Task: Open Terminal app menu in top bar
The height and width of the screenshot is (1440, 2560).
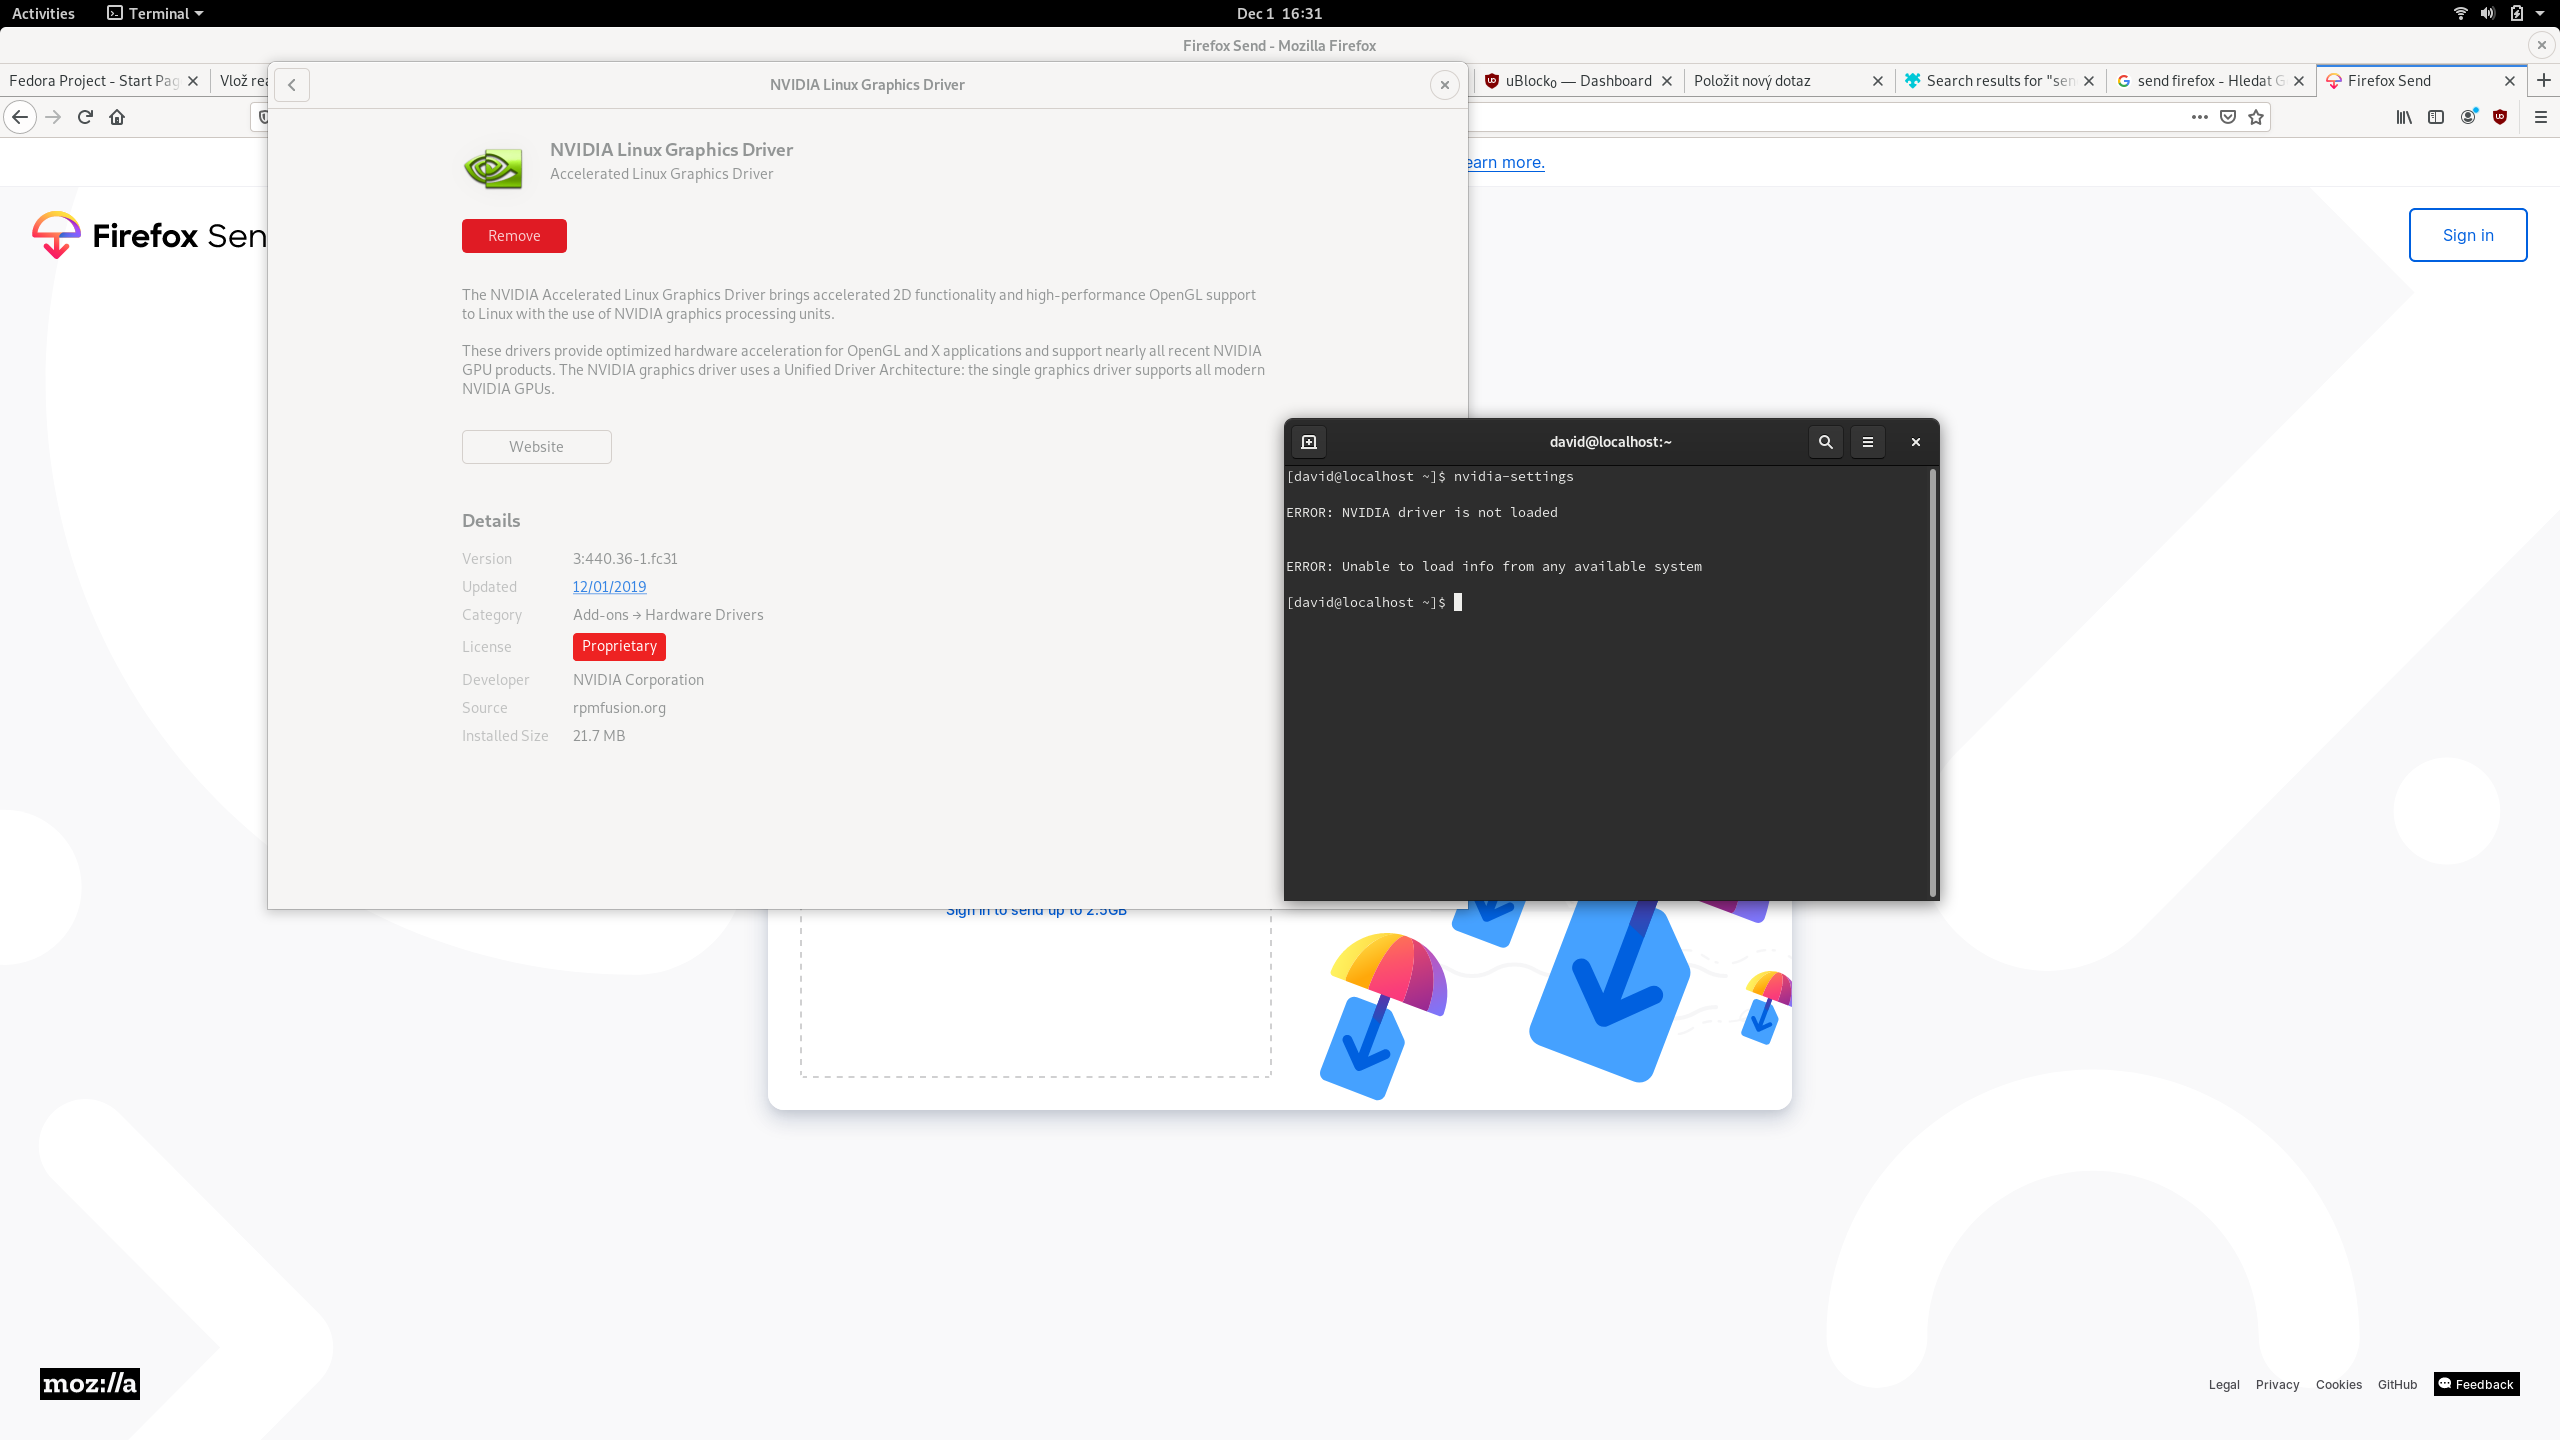Action: tap(155, 13)
